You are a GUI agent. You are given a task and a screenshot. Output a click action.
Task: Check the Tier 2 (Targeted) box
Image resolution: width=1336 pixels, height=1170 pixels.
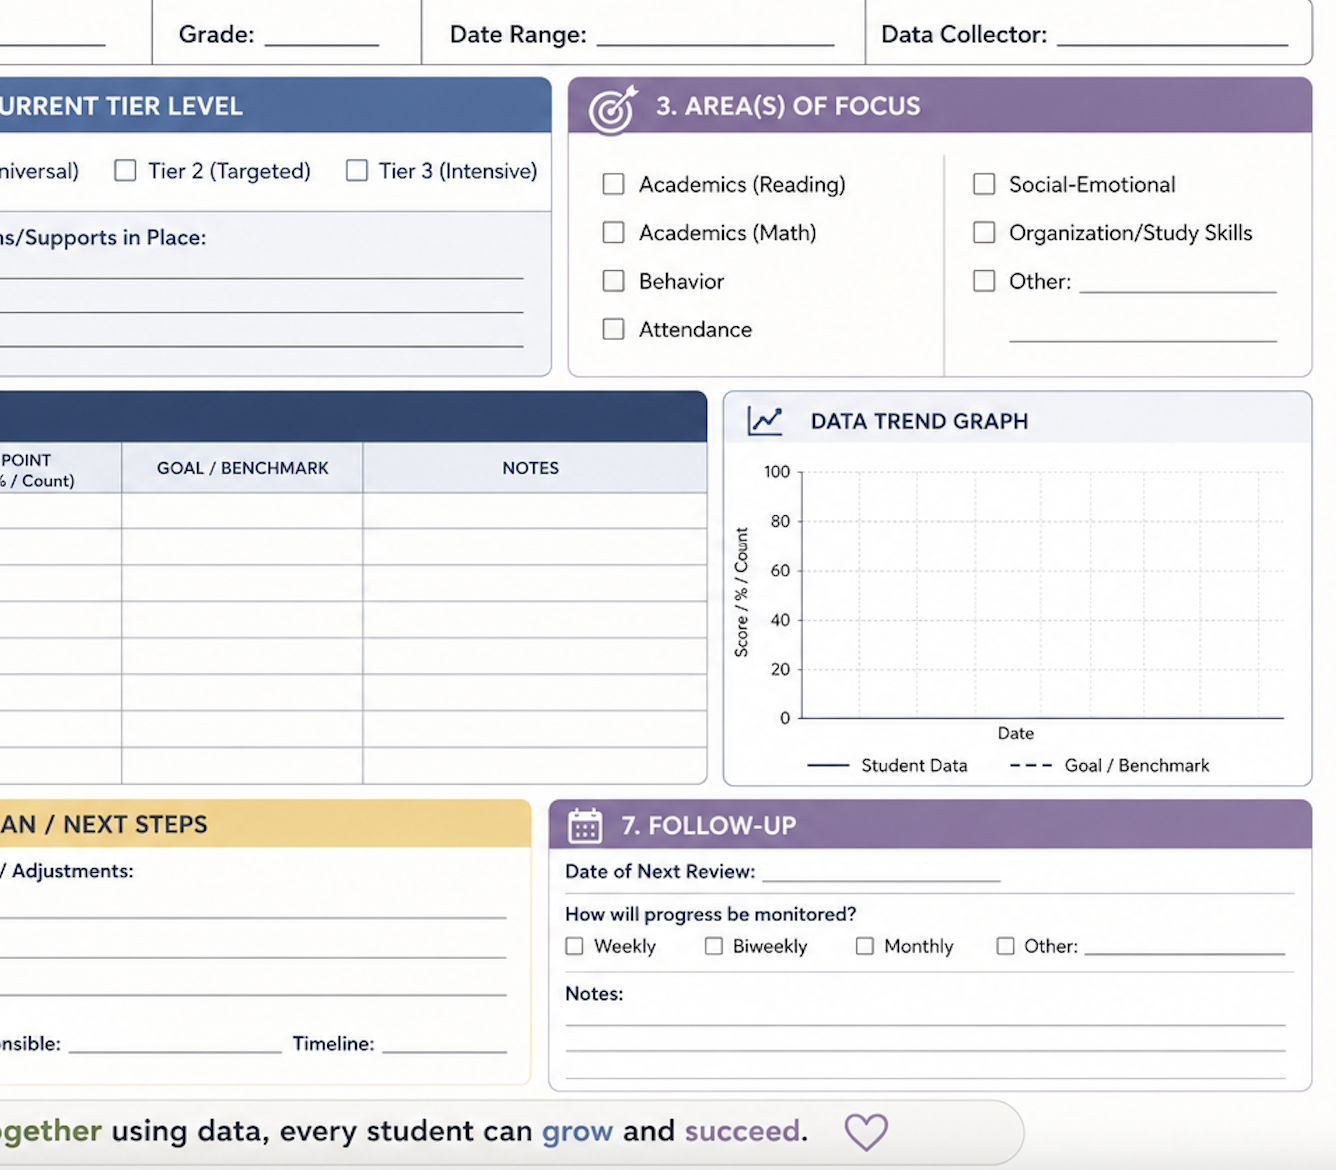click(125, 170)
